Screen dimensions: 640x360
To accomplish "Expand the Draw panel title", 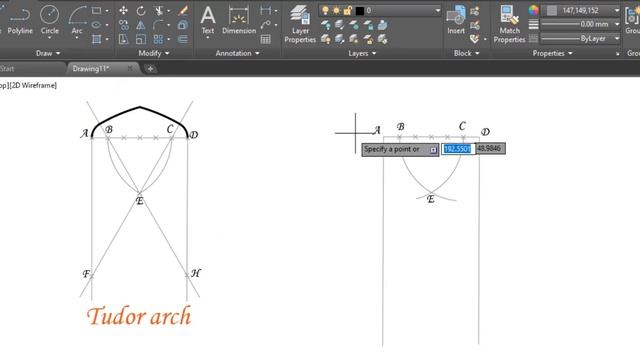I will coord(48,53).
